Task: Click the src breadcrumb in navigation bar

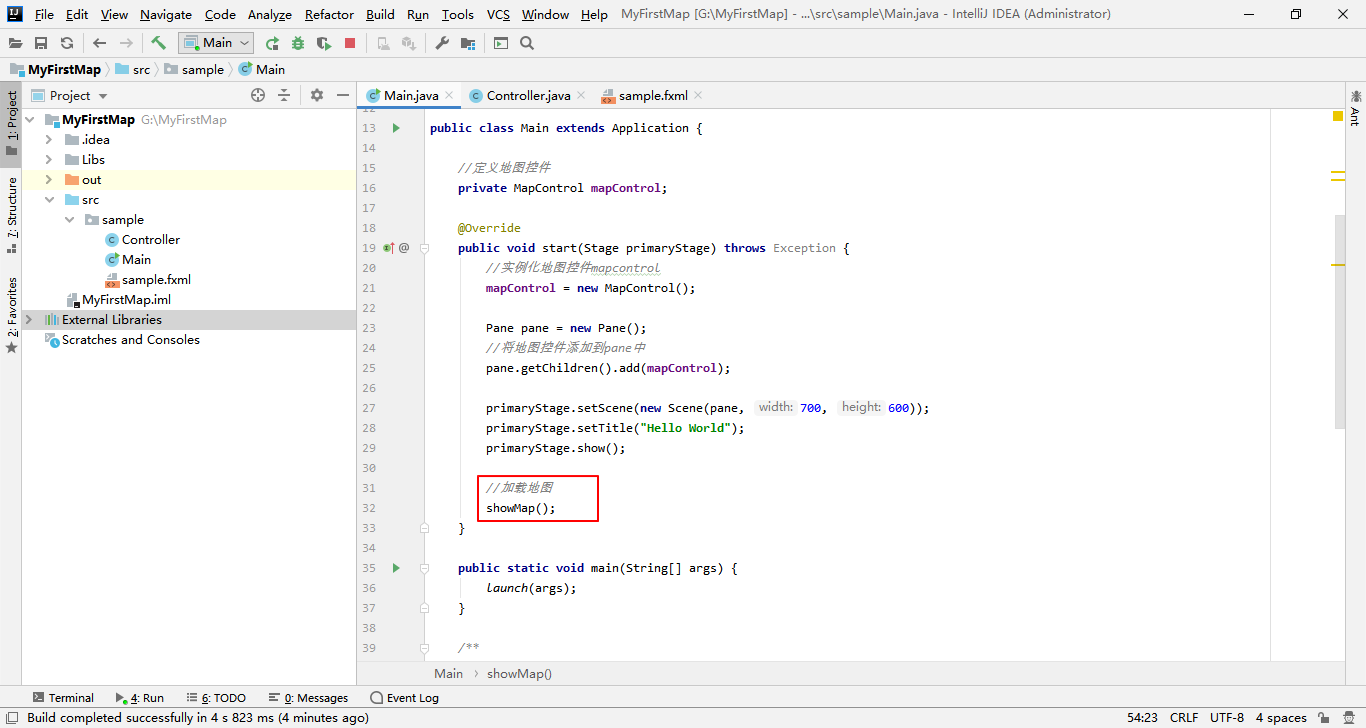Action: [133, 69]
